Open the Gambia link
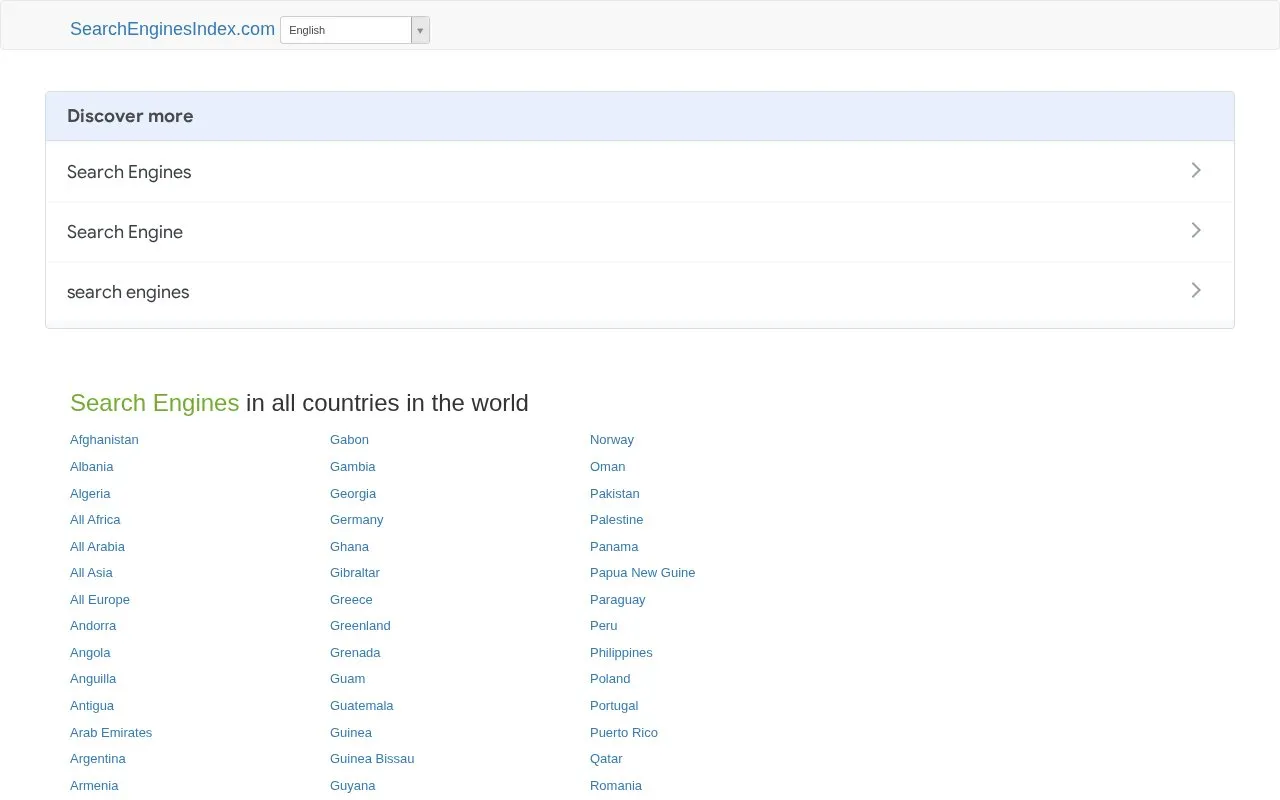The height and width of the screenshot is (800, 1280). coord(353,467)
